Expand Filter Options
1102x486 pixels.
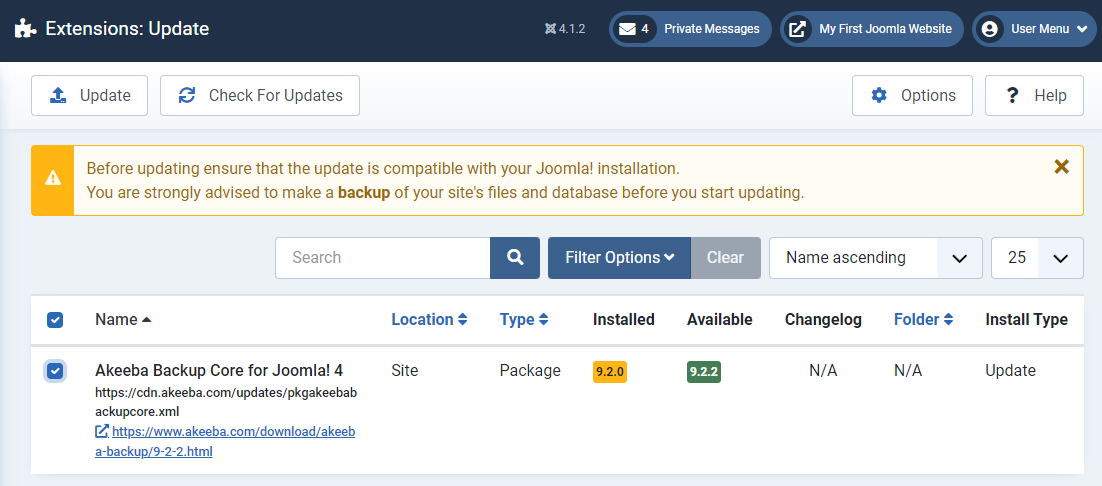pyautogui.click(x=619, y=258)
